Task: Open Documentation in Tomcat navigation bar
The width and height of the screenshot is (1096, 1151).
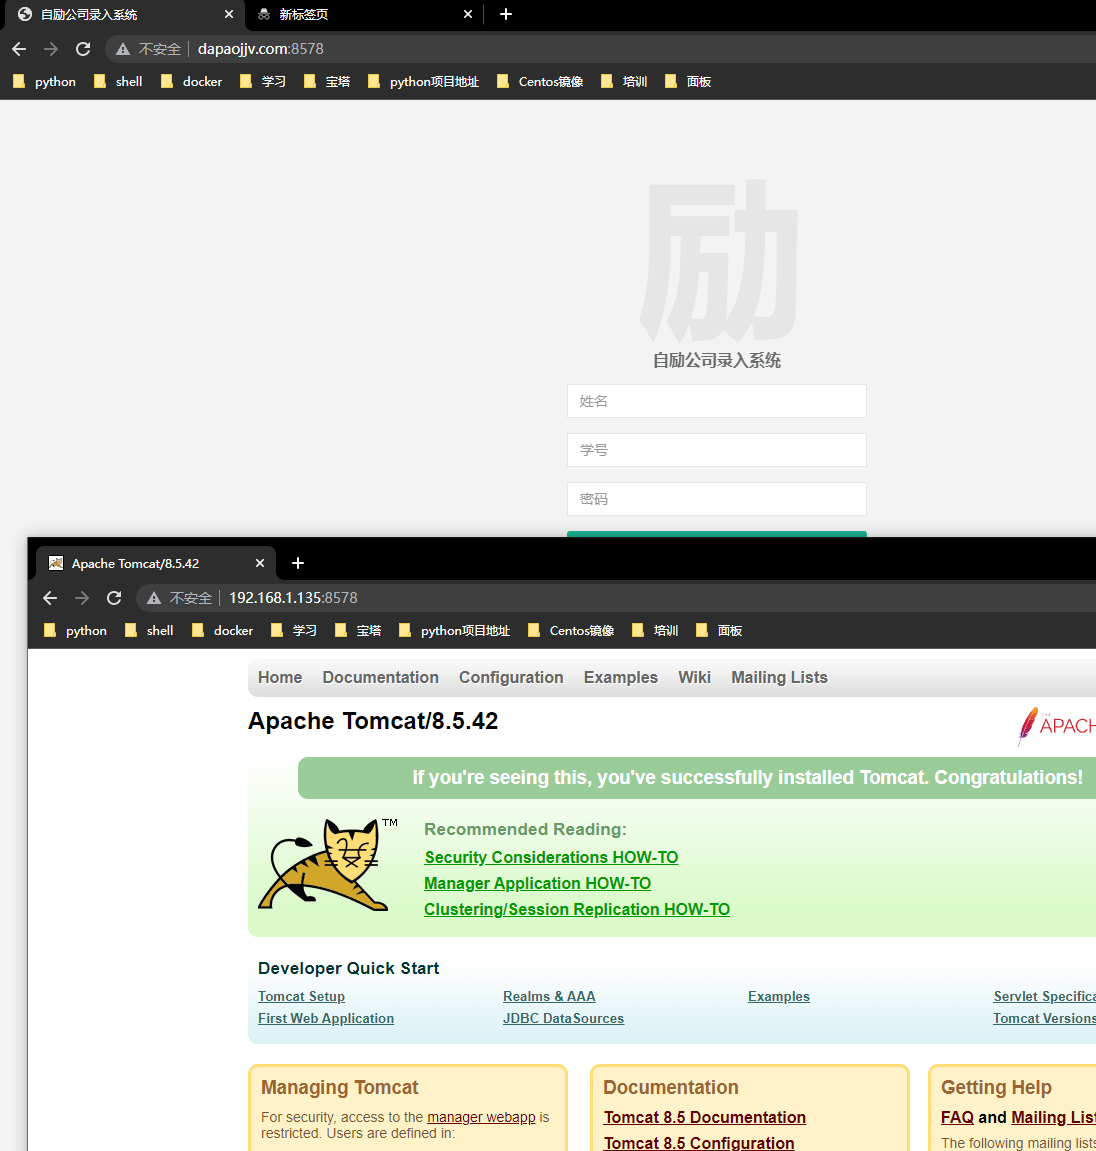Action: 380,678
